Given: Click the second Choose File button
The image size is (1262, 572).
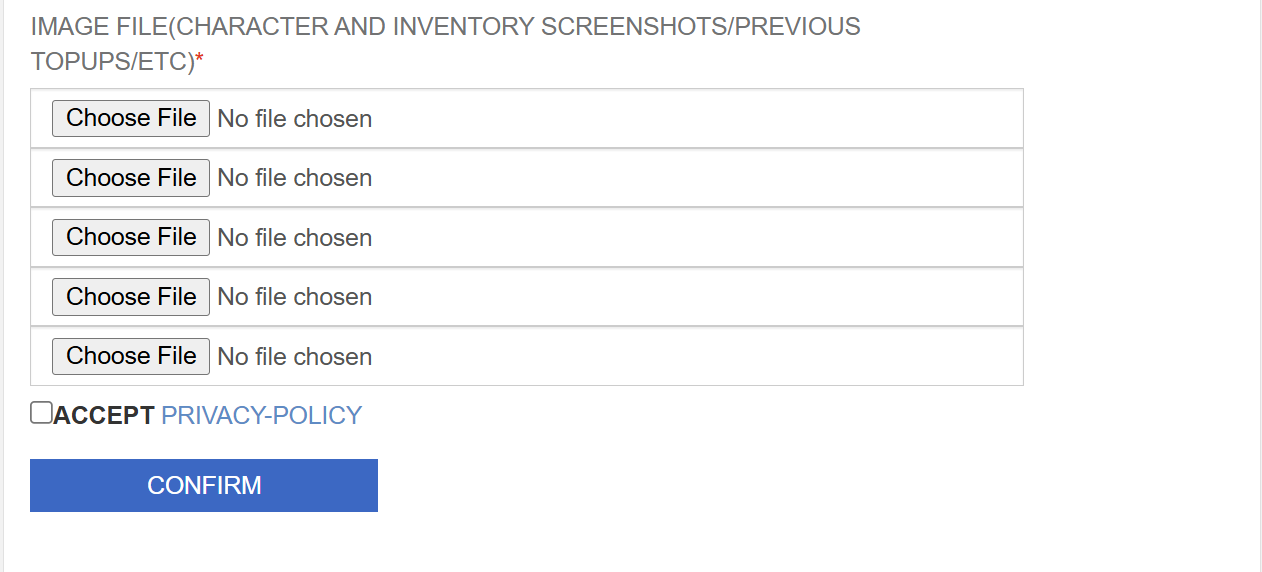Looking at the screenshot, I should click(131, 178).
